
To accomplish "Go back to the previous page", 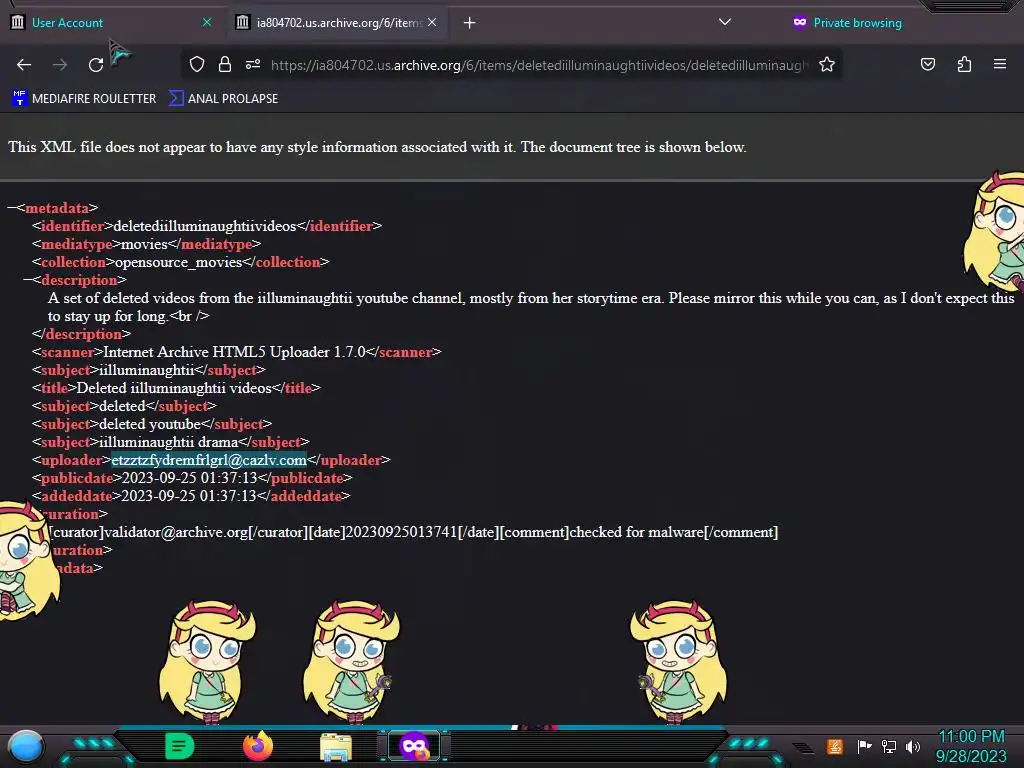I will coord(24,65).
